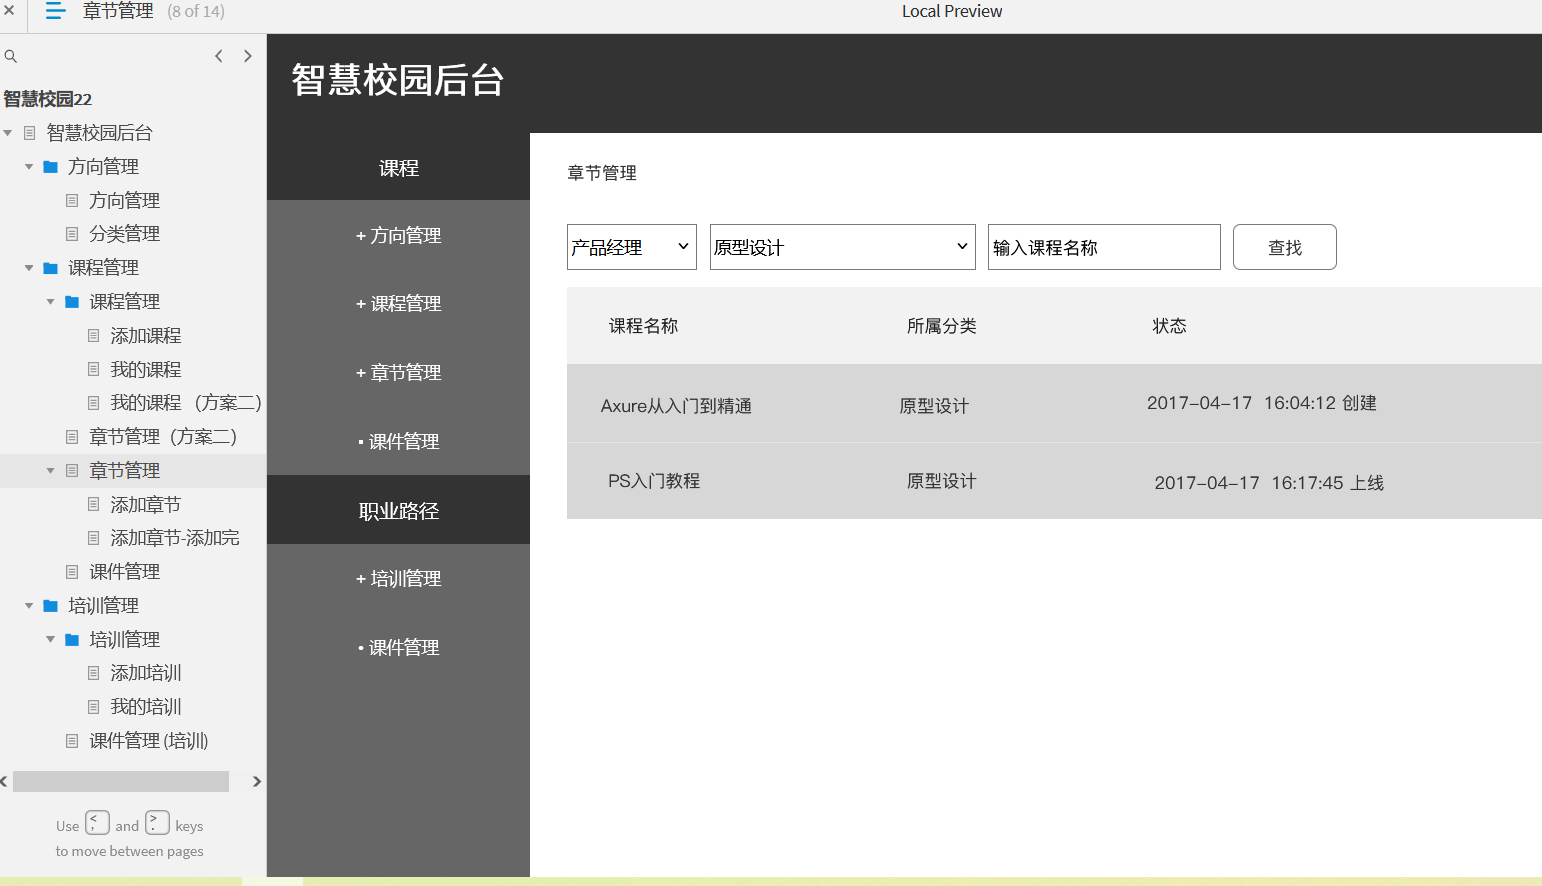Open the 我的培训 page

click(146, 707)
